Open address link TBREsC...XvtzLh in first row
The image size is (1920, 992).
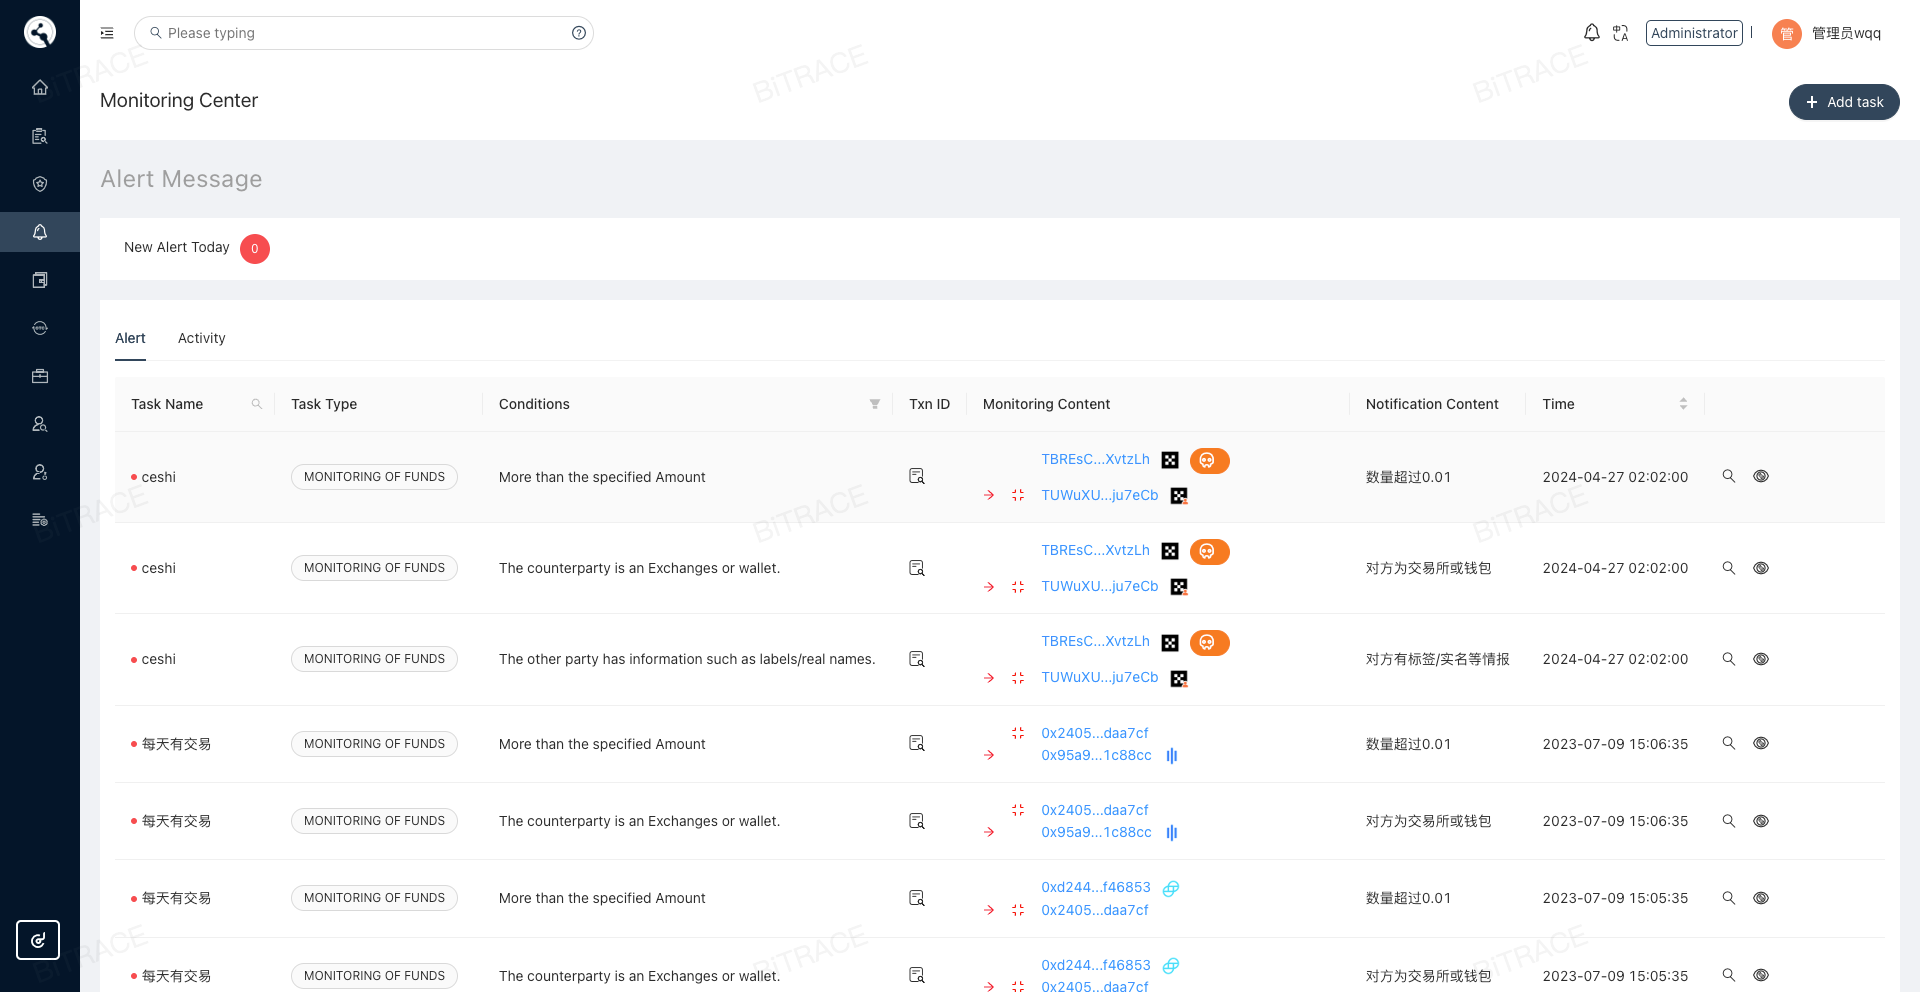(x=1095, y=459)
